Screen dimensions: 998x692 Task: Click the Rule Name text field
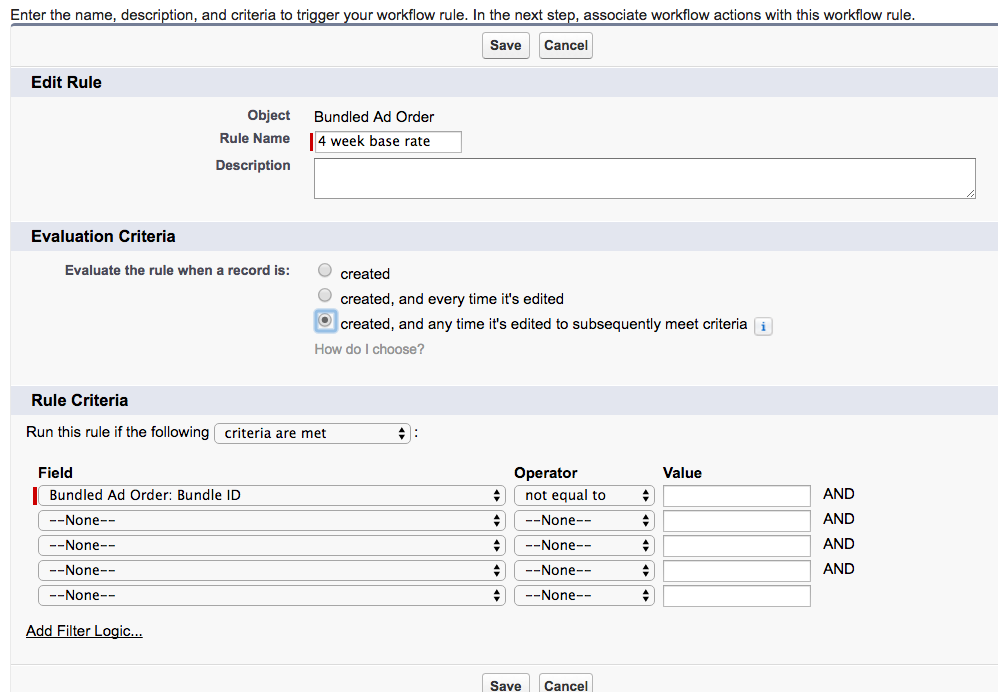pyautogui.click(x=387, y=142)
